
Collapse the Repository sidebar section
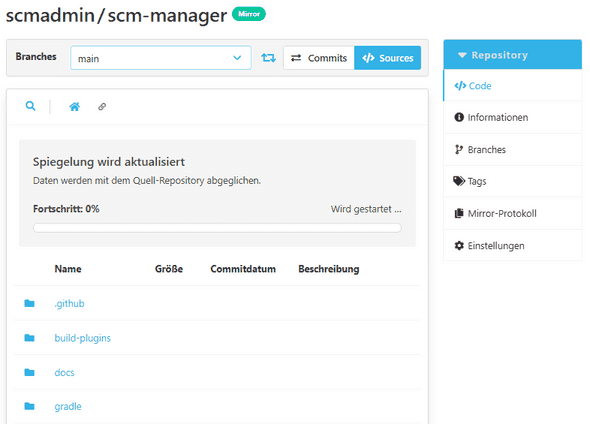(x=512, y=55)
